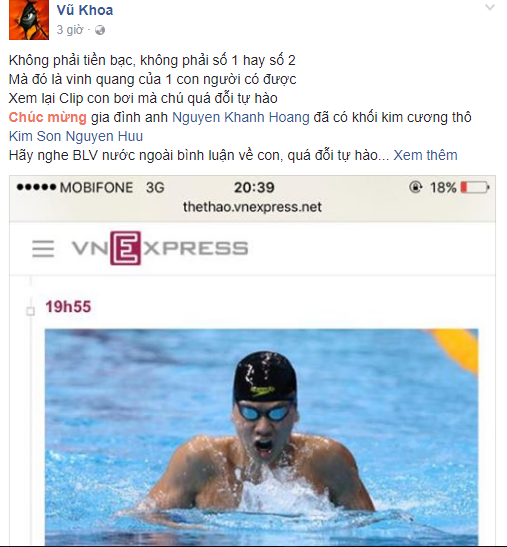Click the VnExpress logo
Screen dimensions: 507x547
[x=160, y=248]
